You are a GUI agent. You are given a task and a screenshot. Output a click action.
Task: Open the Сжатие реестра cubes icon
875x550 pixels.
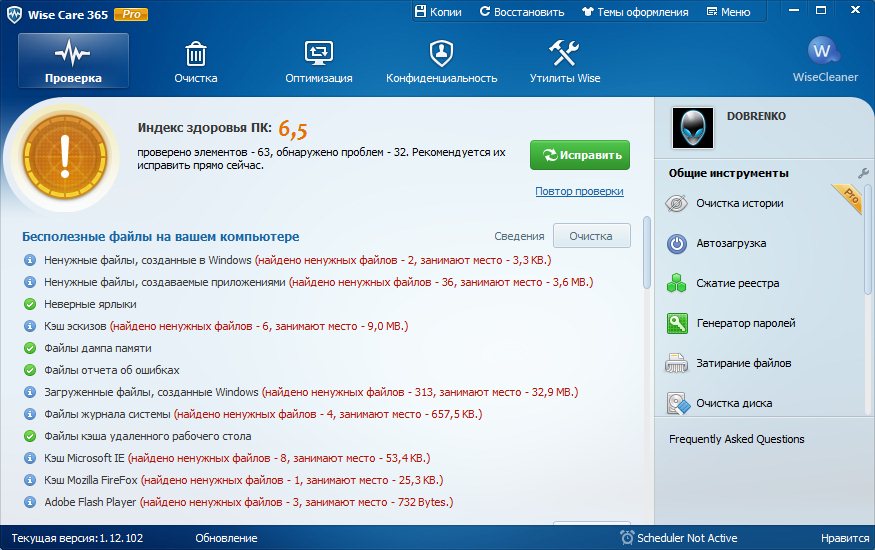click(x=677, y=283)
